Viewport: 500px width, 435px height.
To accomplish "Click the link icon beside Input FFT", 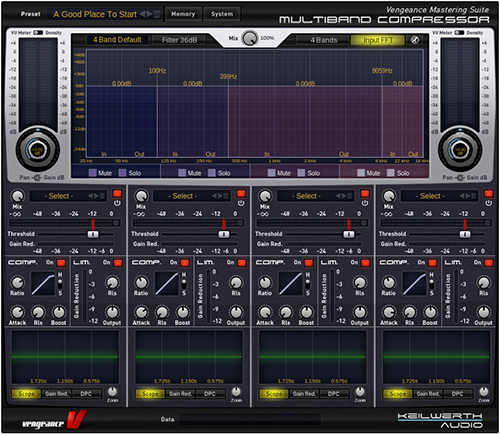I will [x=415, y=40].
